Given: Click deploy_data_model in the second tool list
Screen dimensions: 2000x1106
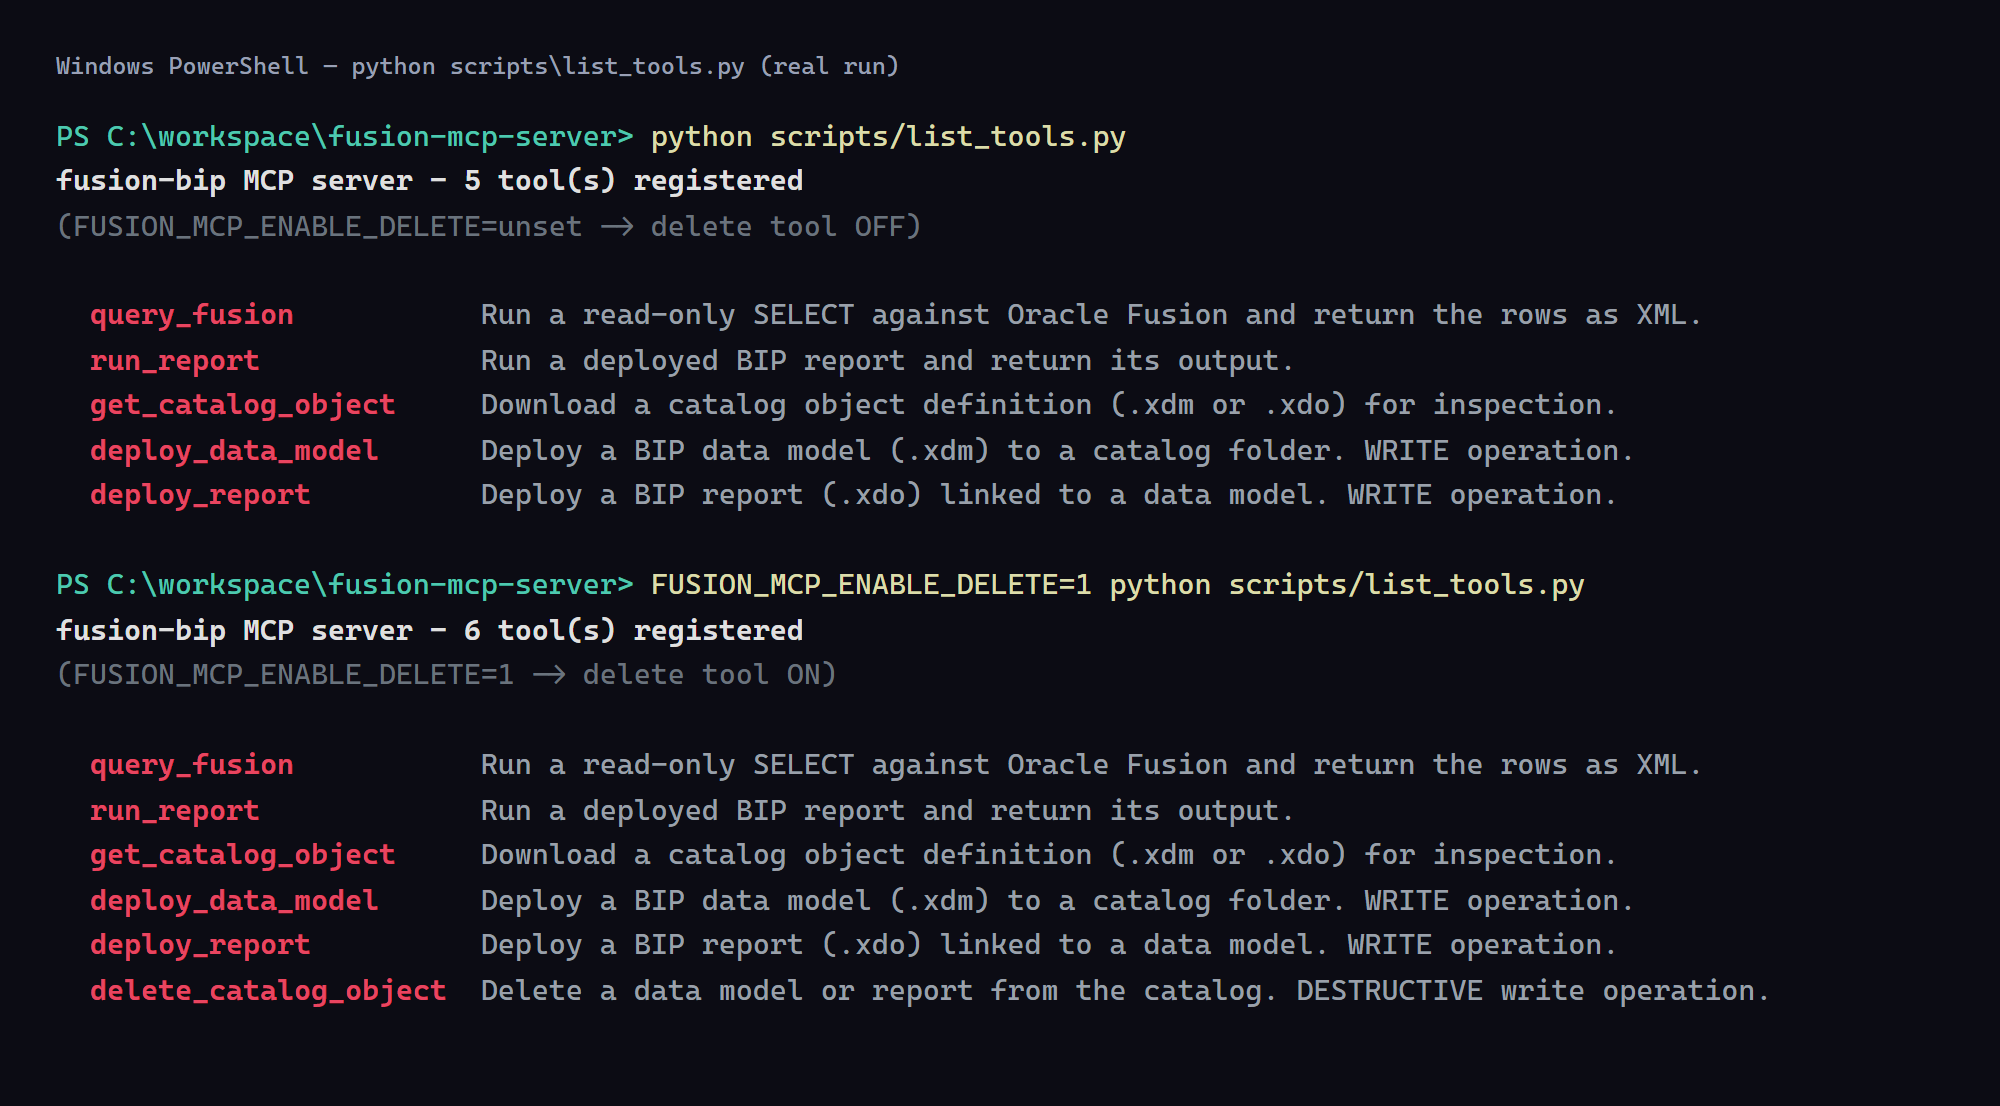Looking at the screenshot, I should pyautogui.click(x=234, y=900).
